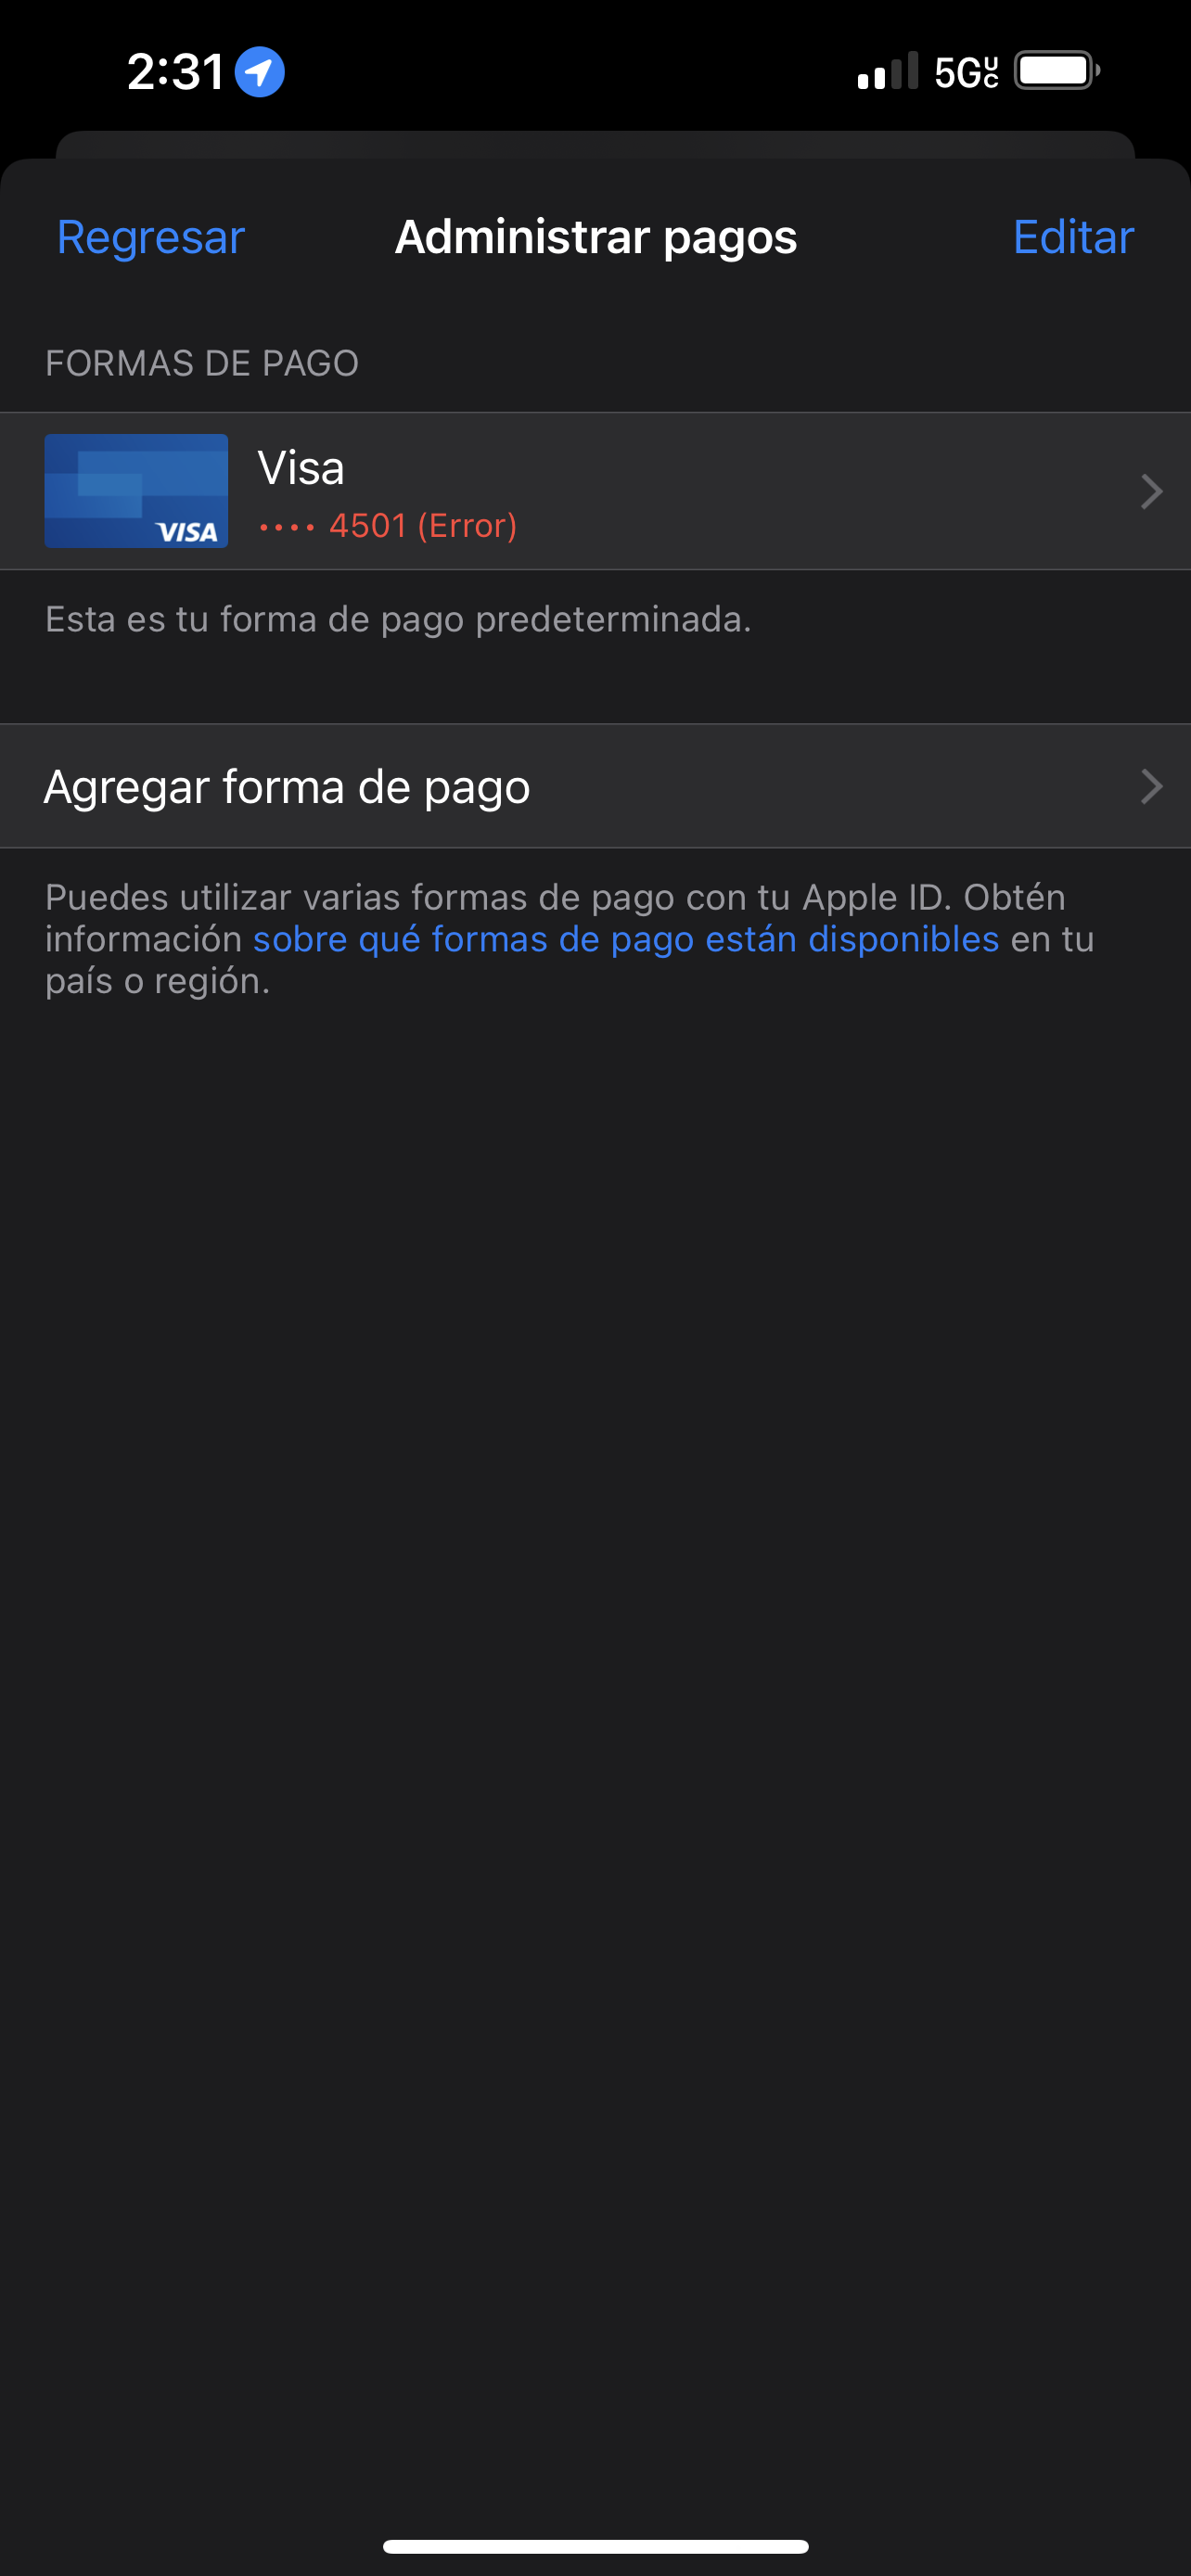Tap the sheet grabber behind the modal

(596, 144)
